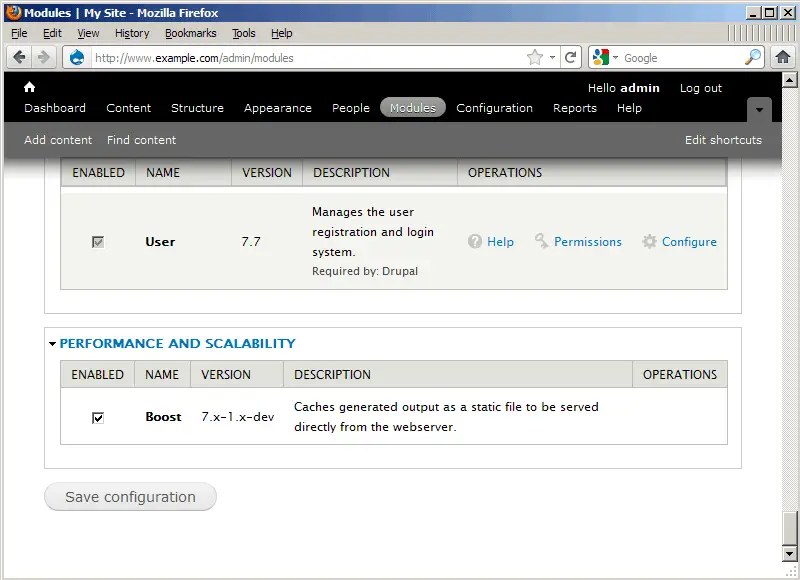Image resolution: width=800 pixels, height=580 pixels.
Task: Click the magnifying glass search icon
Action: coord(753,57)
